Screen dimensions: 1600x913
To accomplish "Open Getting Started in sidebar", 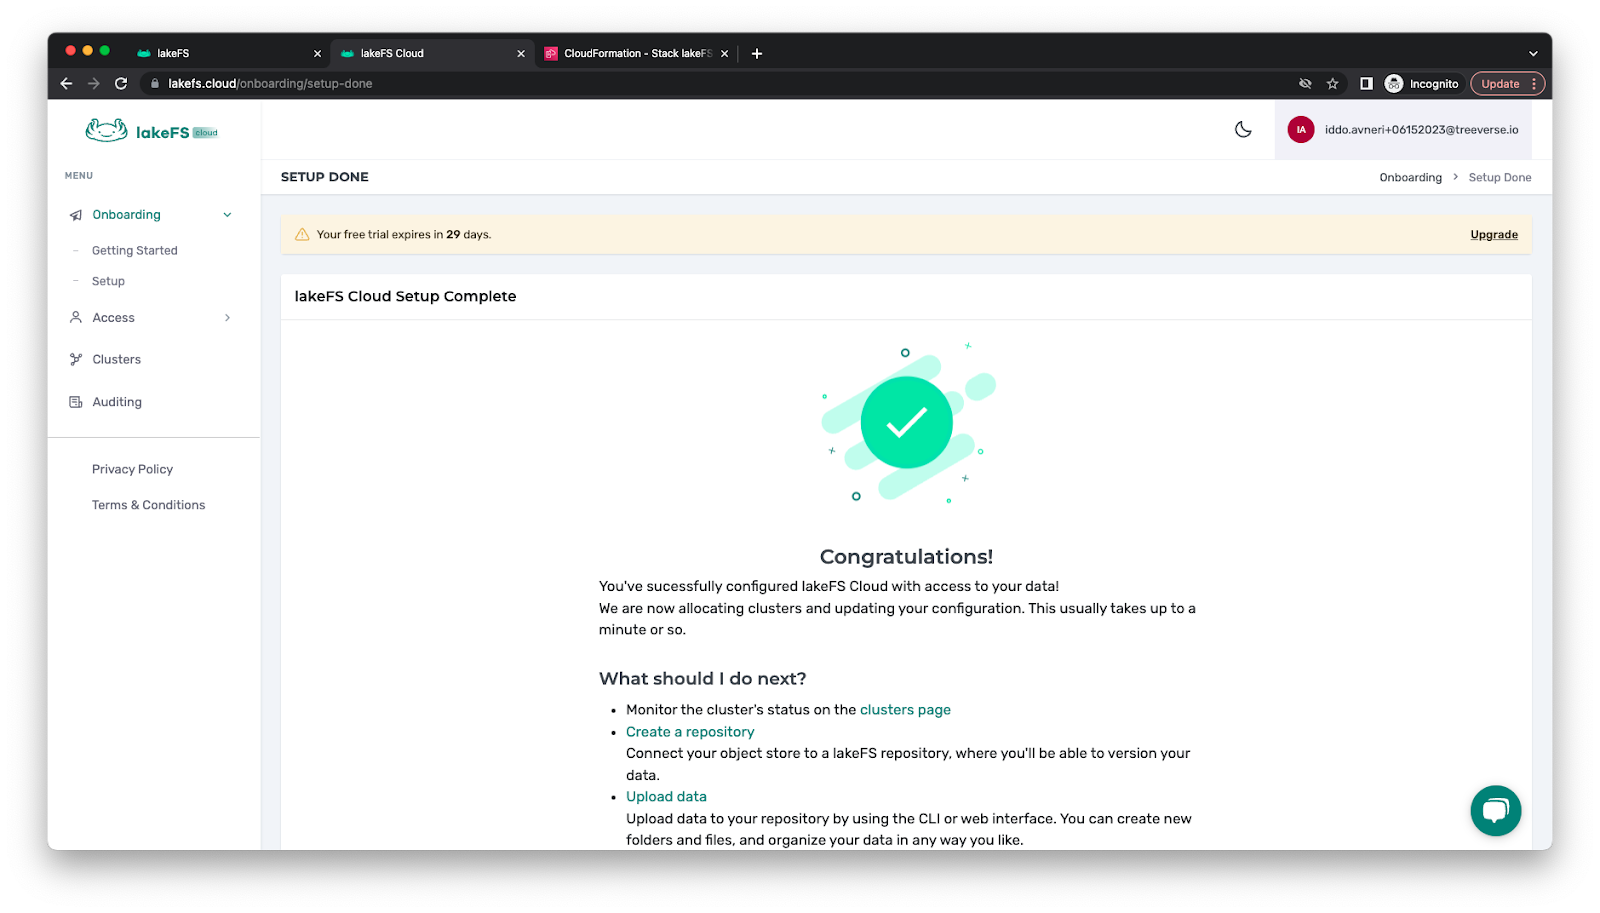I will [135, 251].
